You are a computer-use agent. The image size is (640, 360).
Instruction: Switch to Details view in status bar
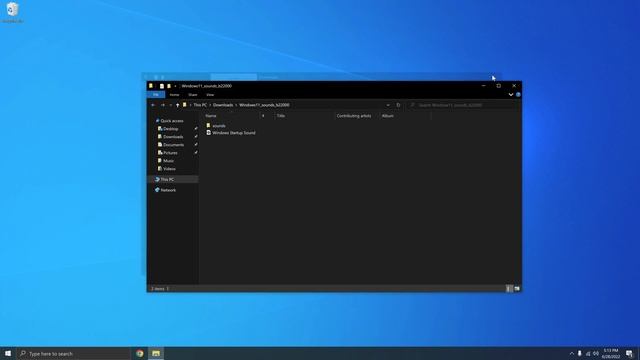pyautogui.click(x=509, y=289)
